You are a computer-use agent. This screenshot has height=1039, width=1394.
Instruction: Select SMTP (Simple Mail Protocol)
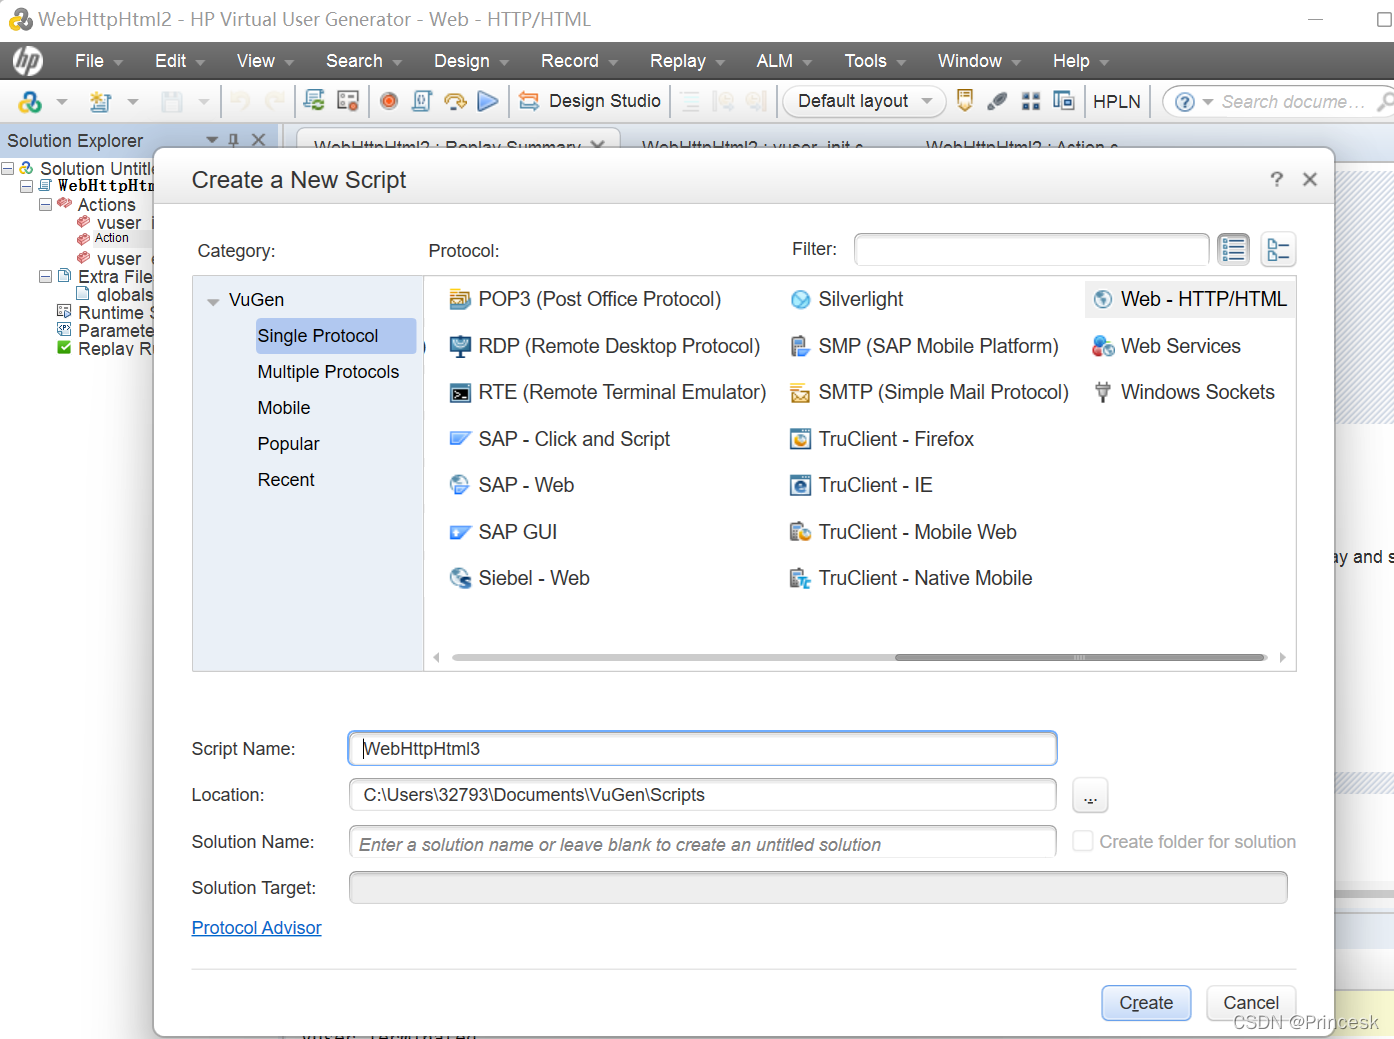(x=929, y=392)
